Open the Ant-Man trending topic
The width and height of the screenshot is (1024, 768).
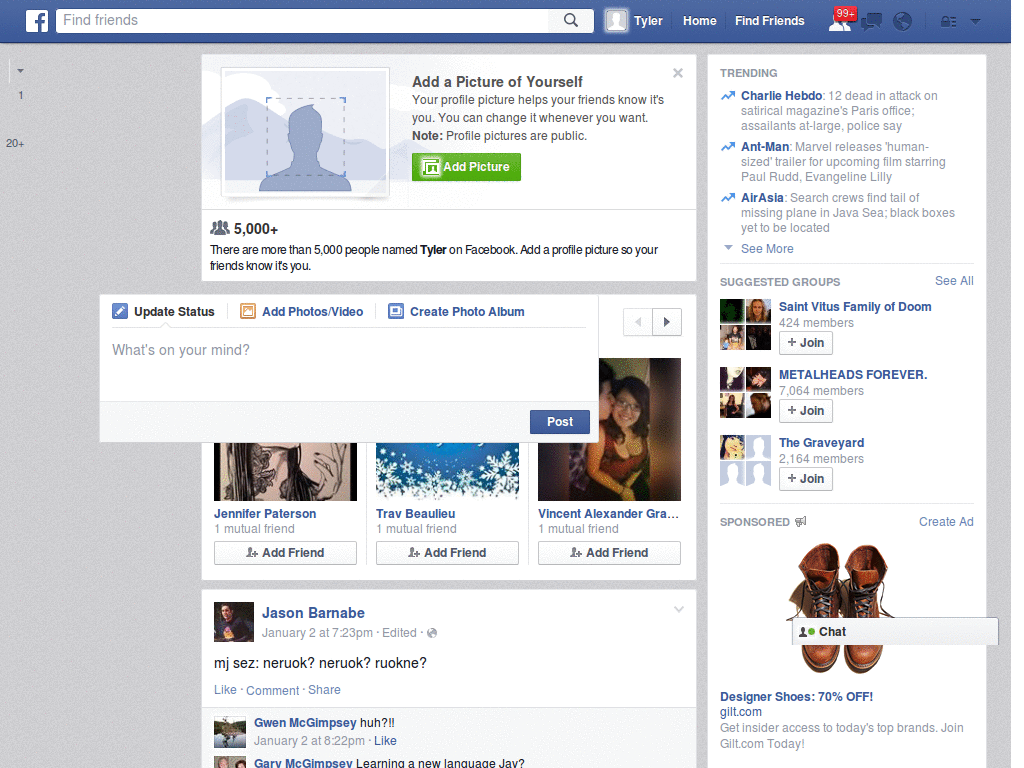coord(765,147)
